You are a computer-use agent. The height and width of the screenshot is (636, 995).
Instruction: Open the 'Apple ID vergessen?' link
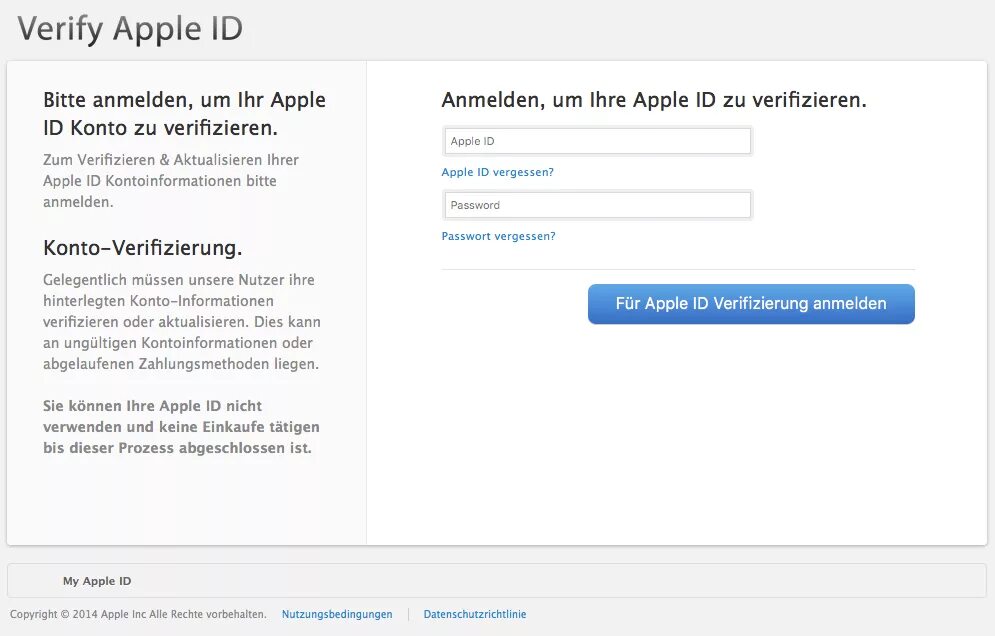[498, 172]
